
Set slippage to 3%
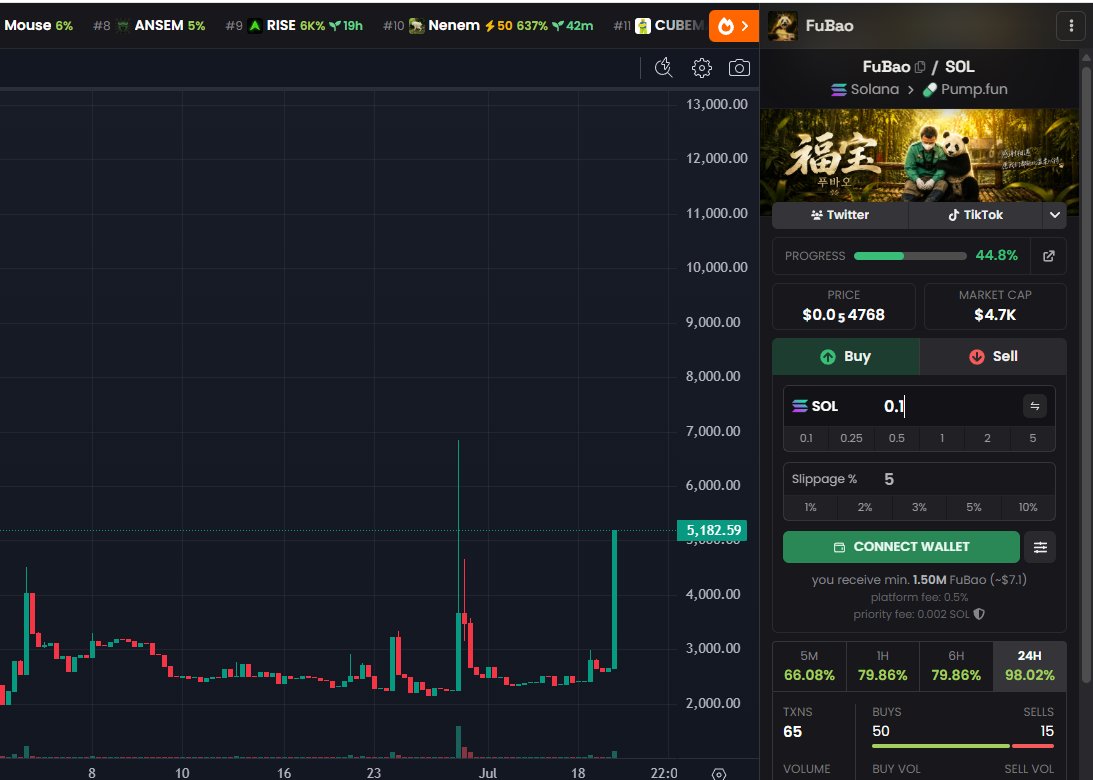pyautogui.click(x=919, y=507)
